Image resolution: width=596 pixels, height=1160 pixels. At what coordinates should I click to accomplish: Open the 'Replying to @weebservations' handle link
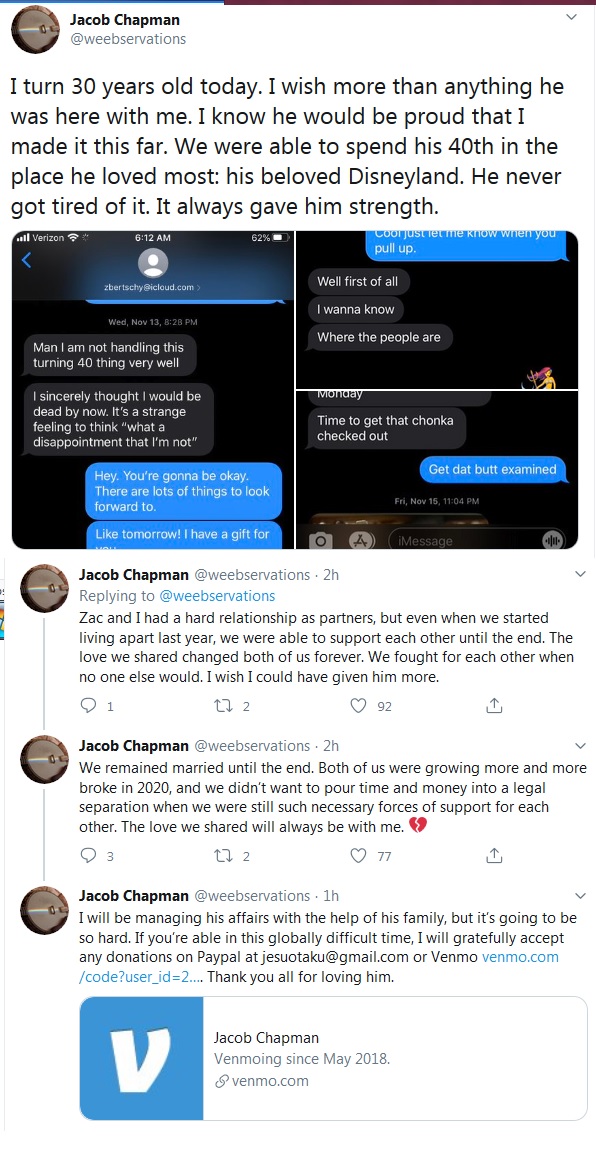[x=217, y=596]
